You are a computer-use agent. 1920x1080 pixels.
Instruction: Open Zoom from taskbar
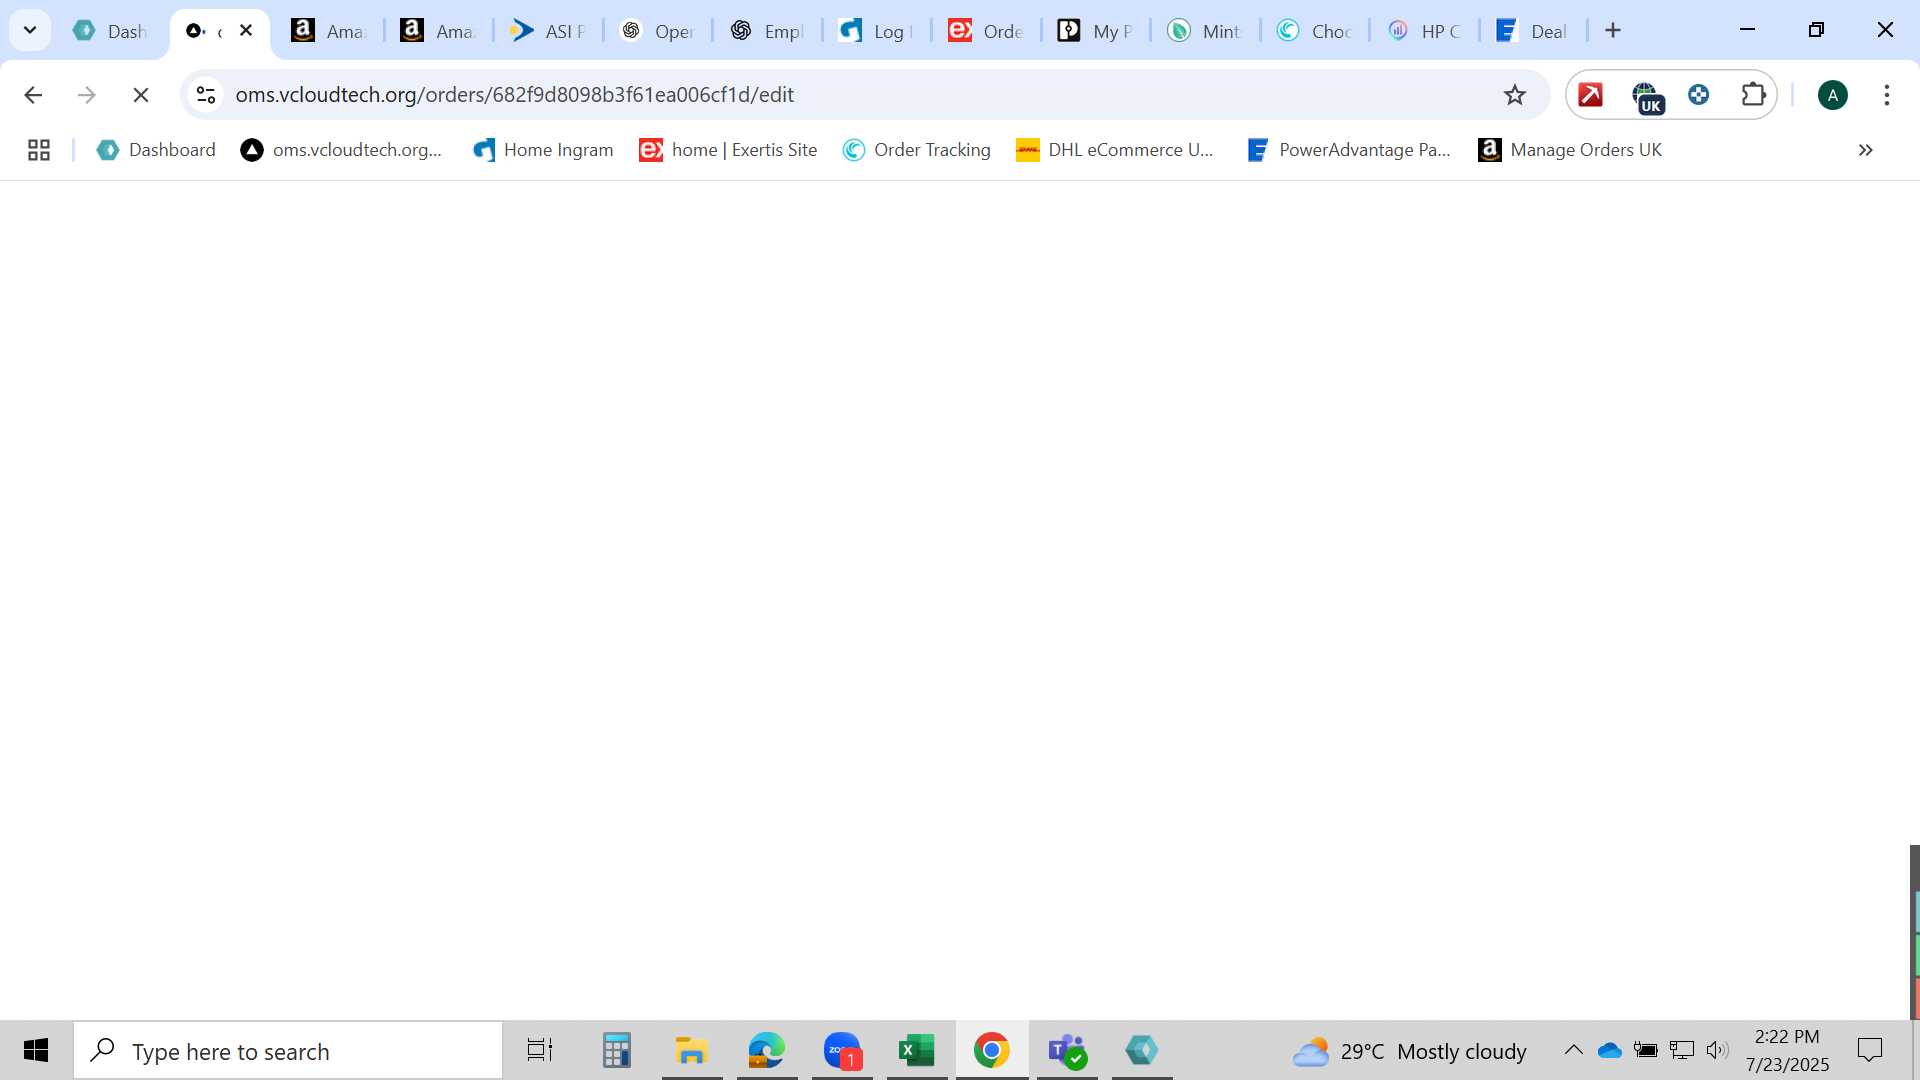(842, 1051)
